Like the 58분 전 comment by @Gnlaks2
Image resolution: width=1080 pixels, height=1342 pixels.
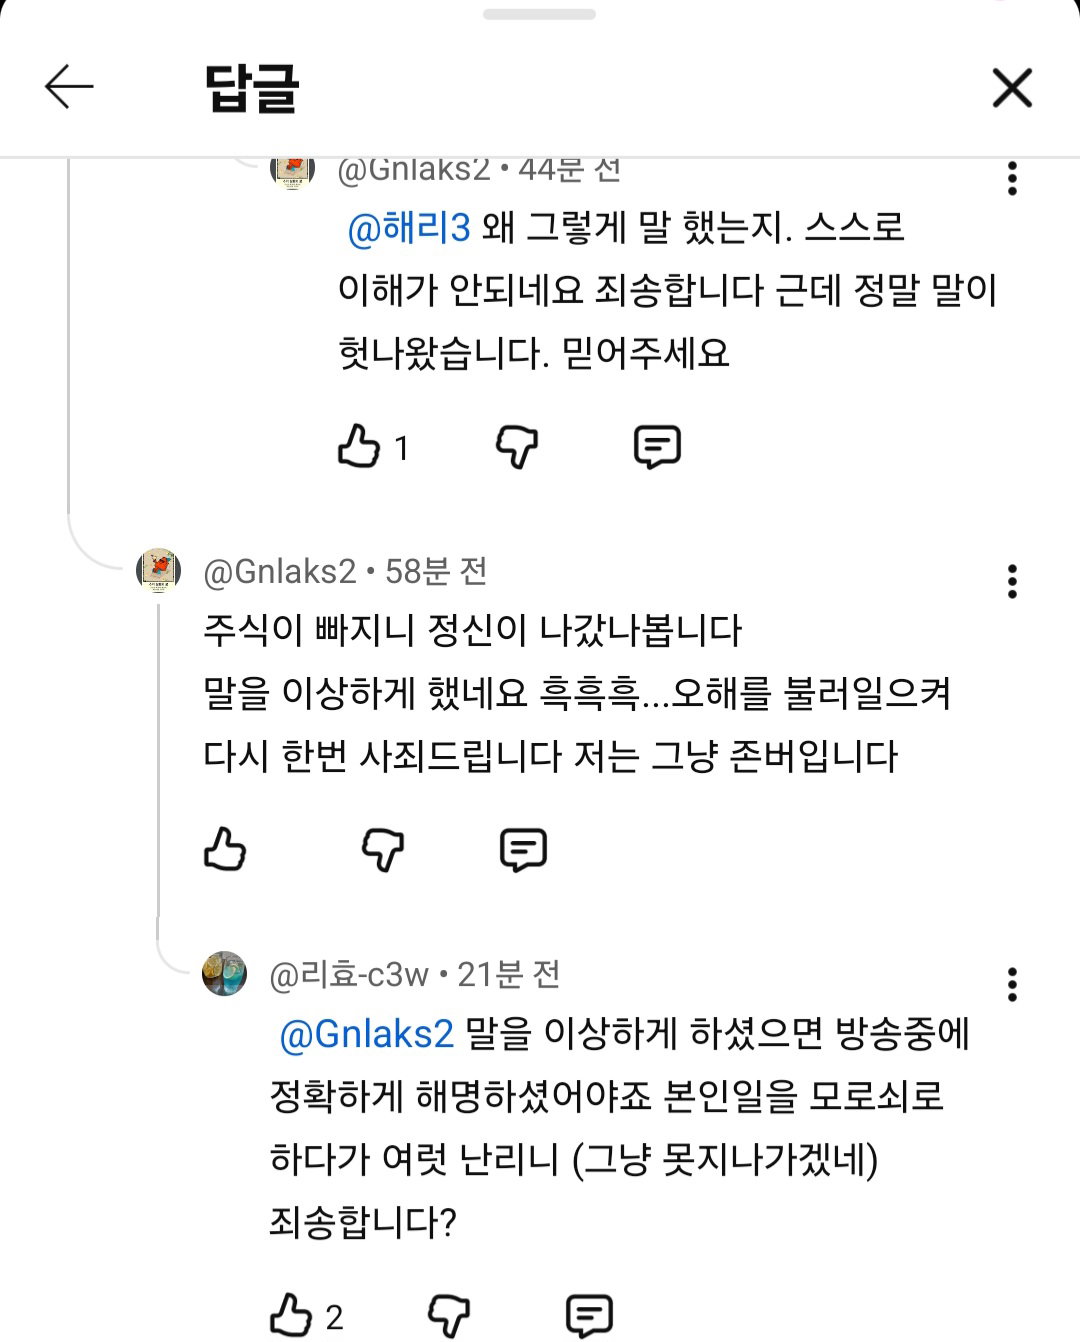coord(225,849)
